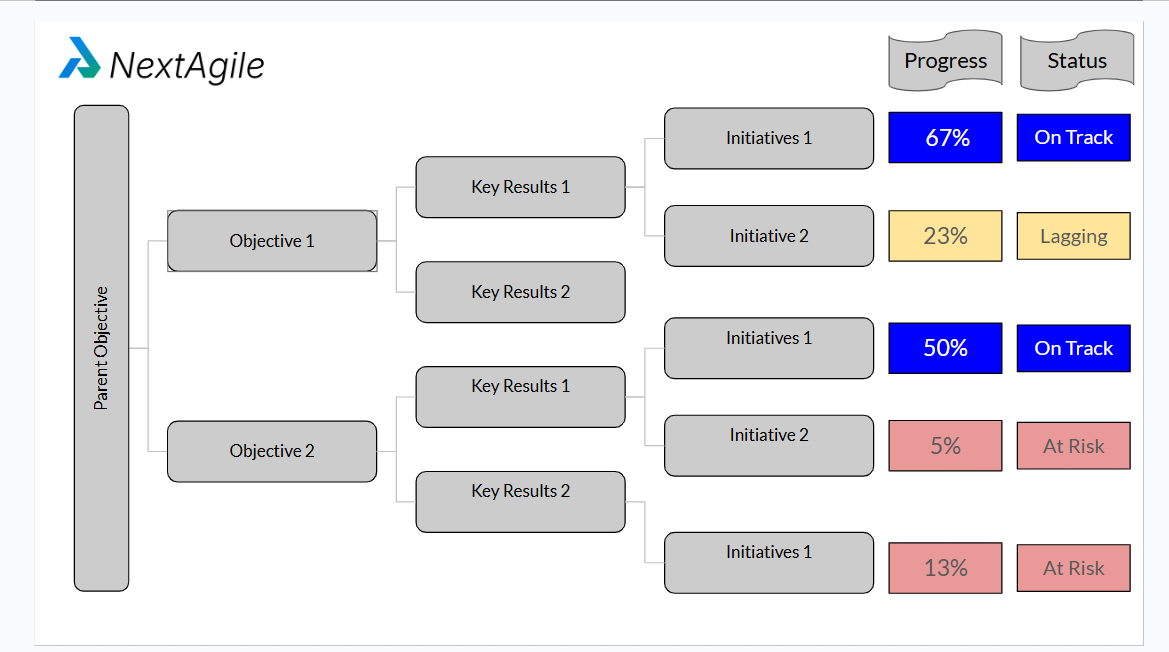Screen dimensions: 1169x652
Task: Select Key Results 2 under Objective 2
Action: coord(520,502)
